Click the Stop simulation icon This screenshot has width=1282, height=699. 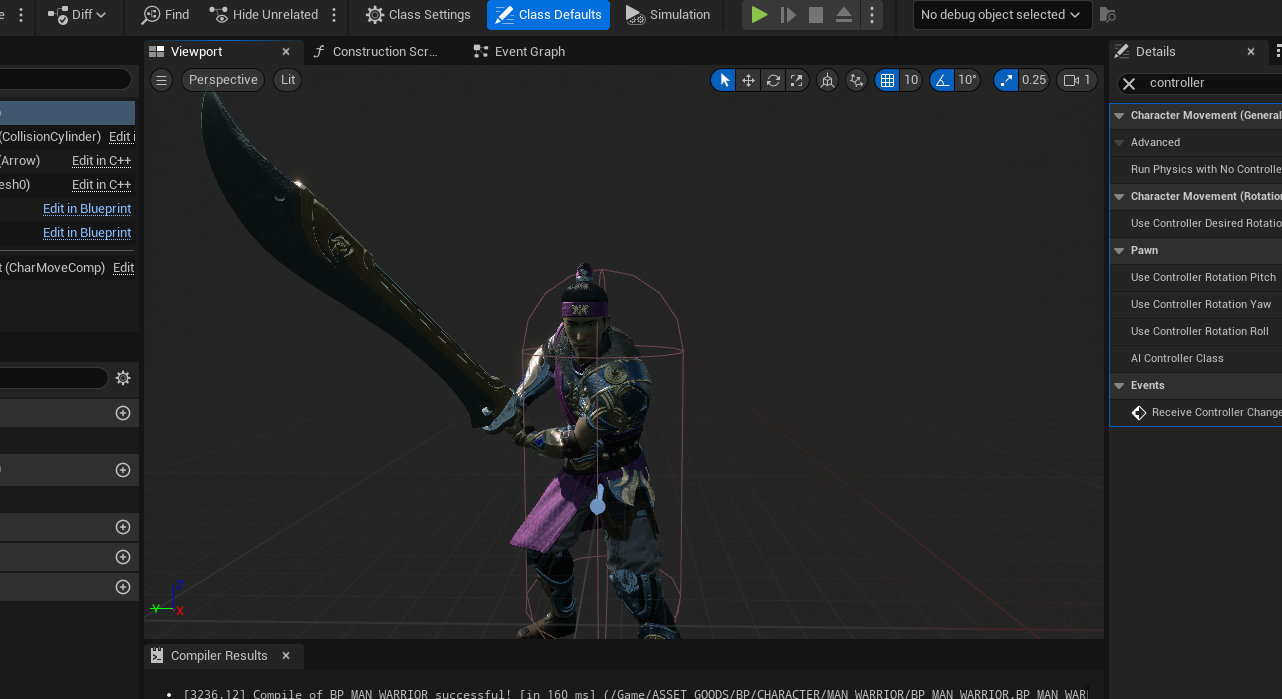point(816,15)
